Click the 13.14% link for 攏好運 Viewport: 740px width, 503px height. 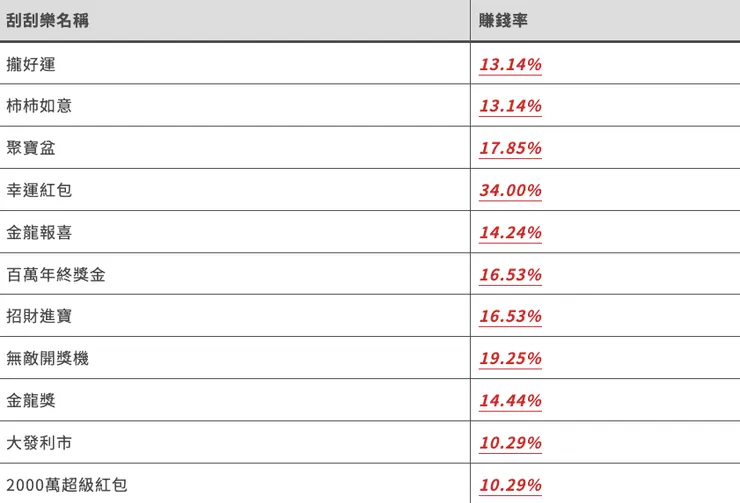[510, 65]
